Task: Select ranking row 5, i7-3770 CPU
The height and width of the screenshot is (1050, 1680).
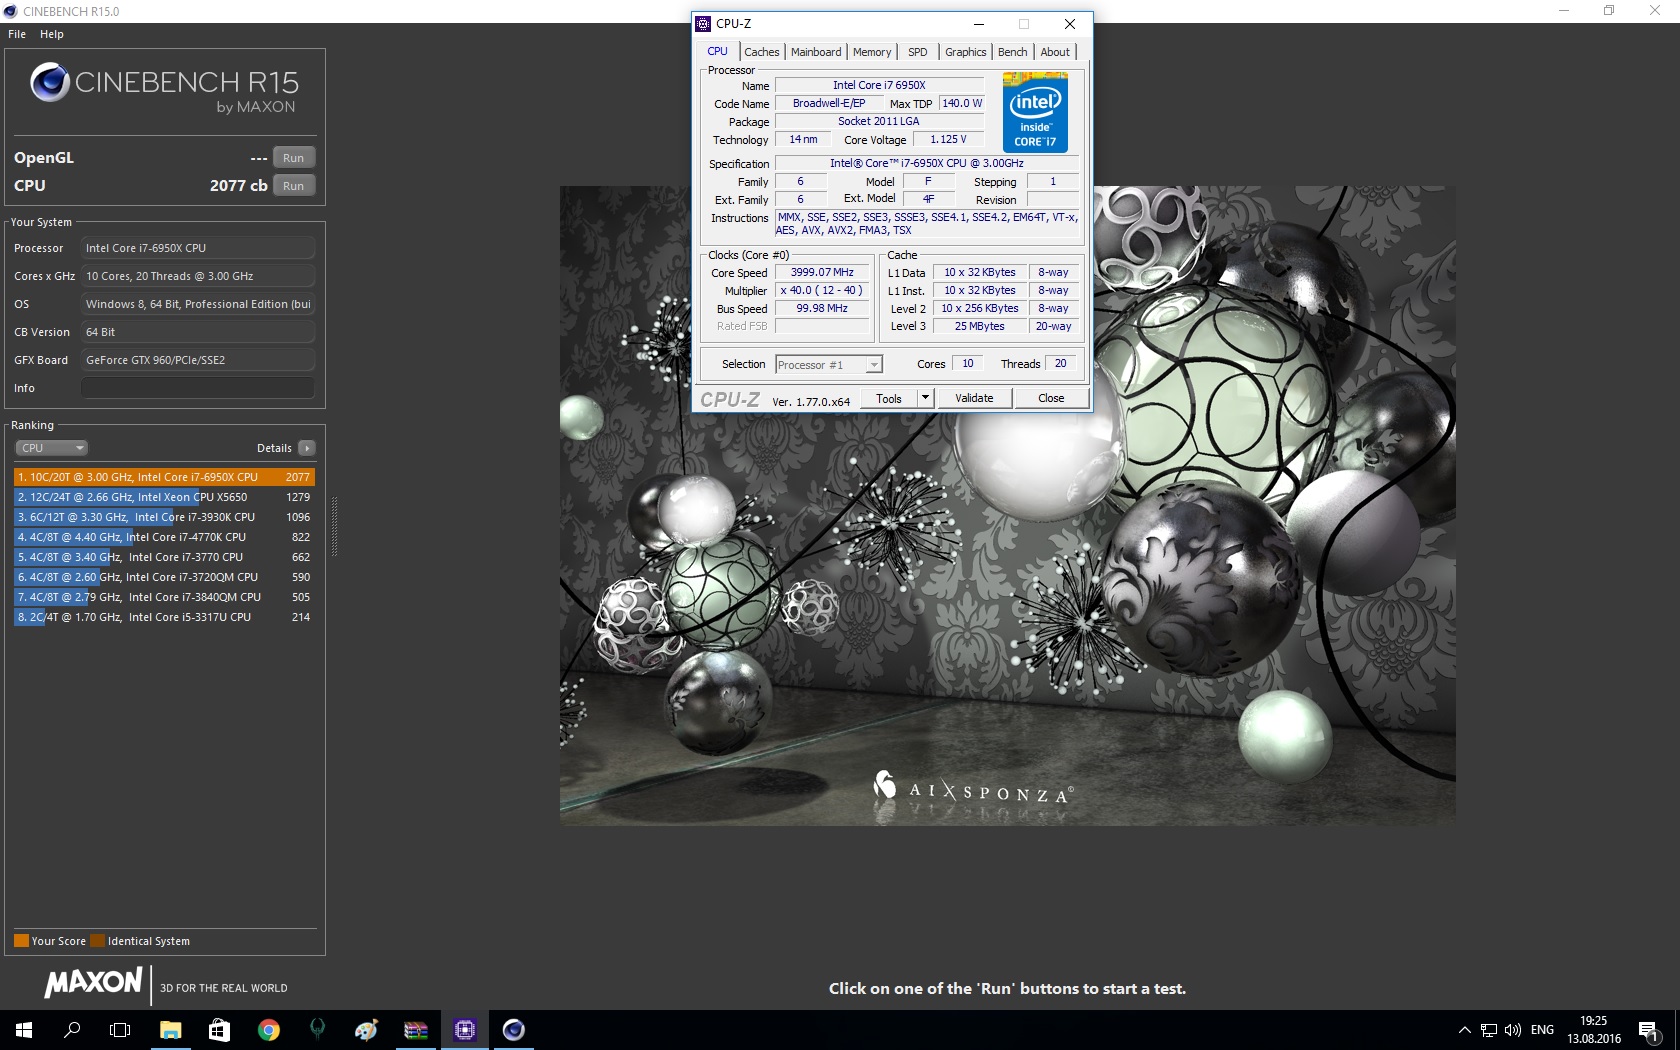Action: [164, 557]
